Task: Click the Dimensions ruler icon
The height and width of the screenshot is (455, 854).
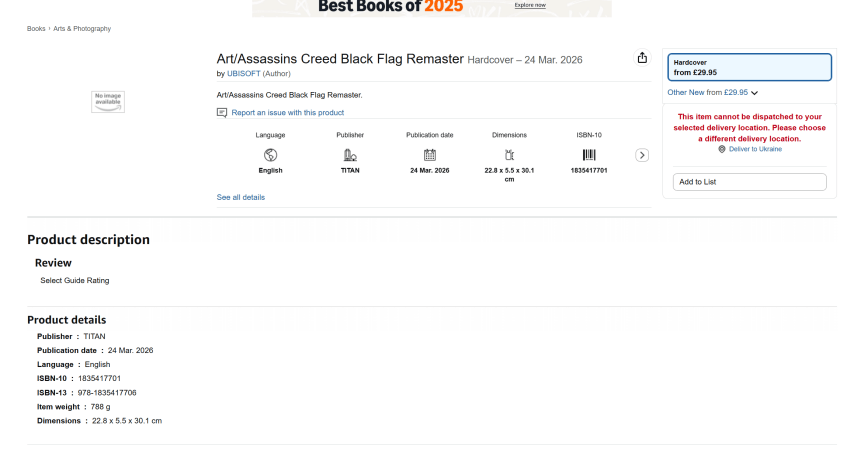Action: click(x=509, y=155)
